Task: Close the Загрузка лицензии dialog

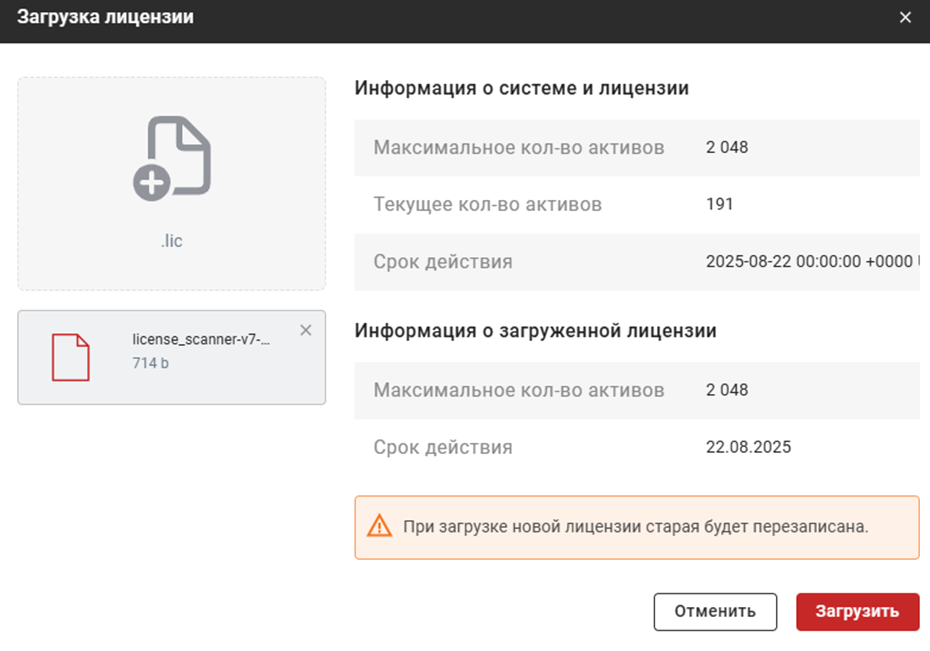Action: pos(905,18)
